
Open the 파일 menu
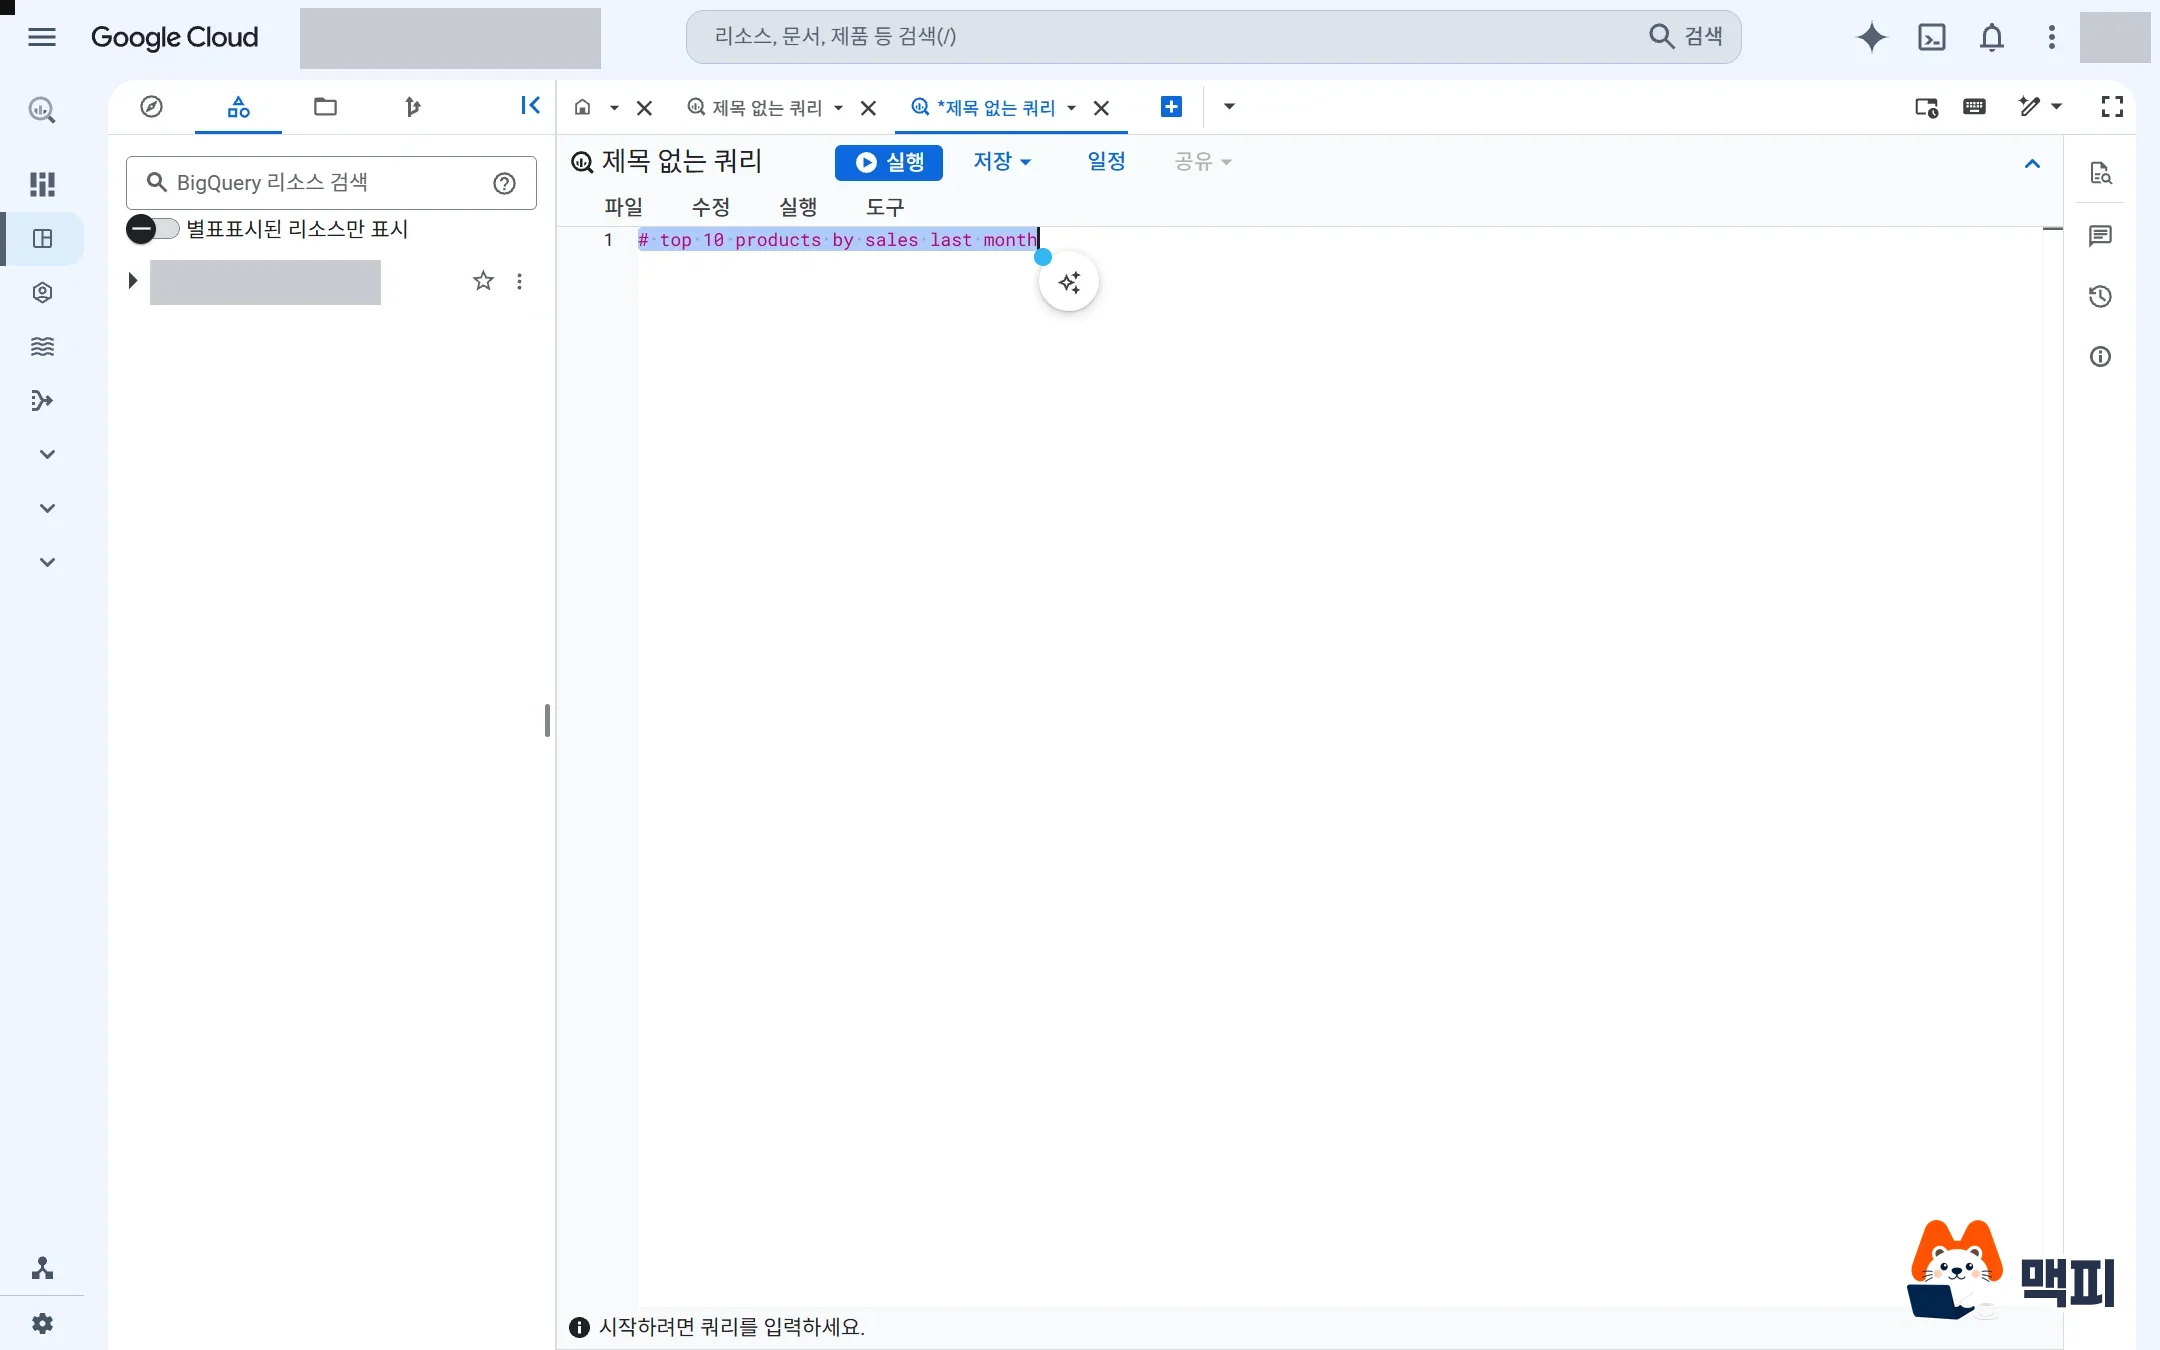623,207
